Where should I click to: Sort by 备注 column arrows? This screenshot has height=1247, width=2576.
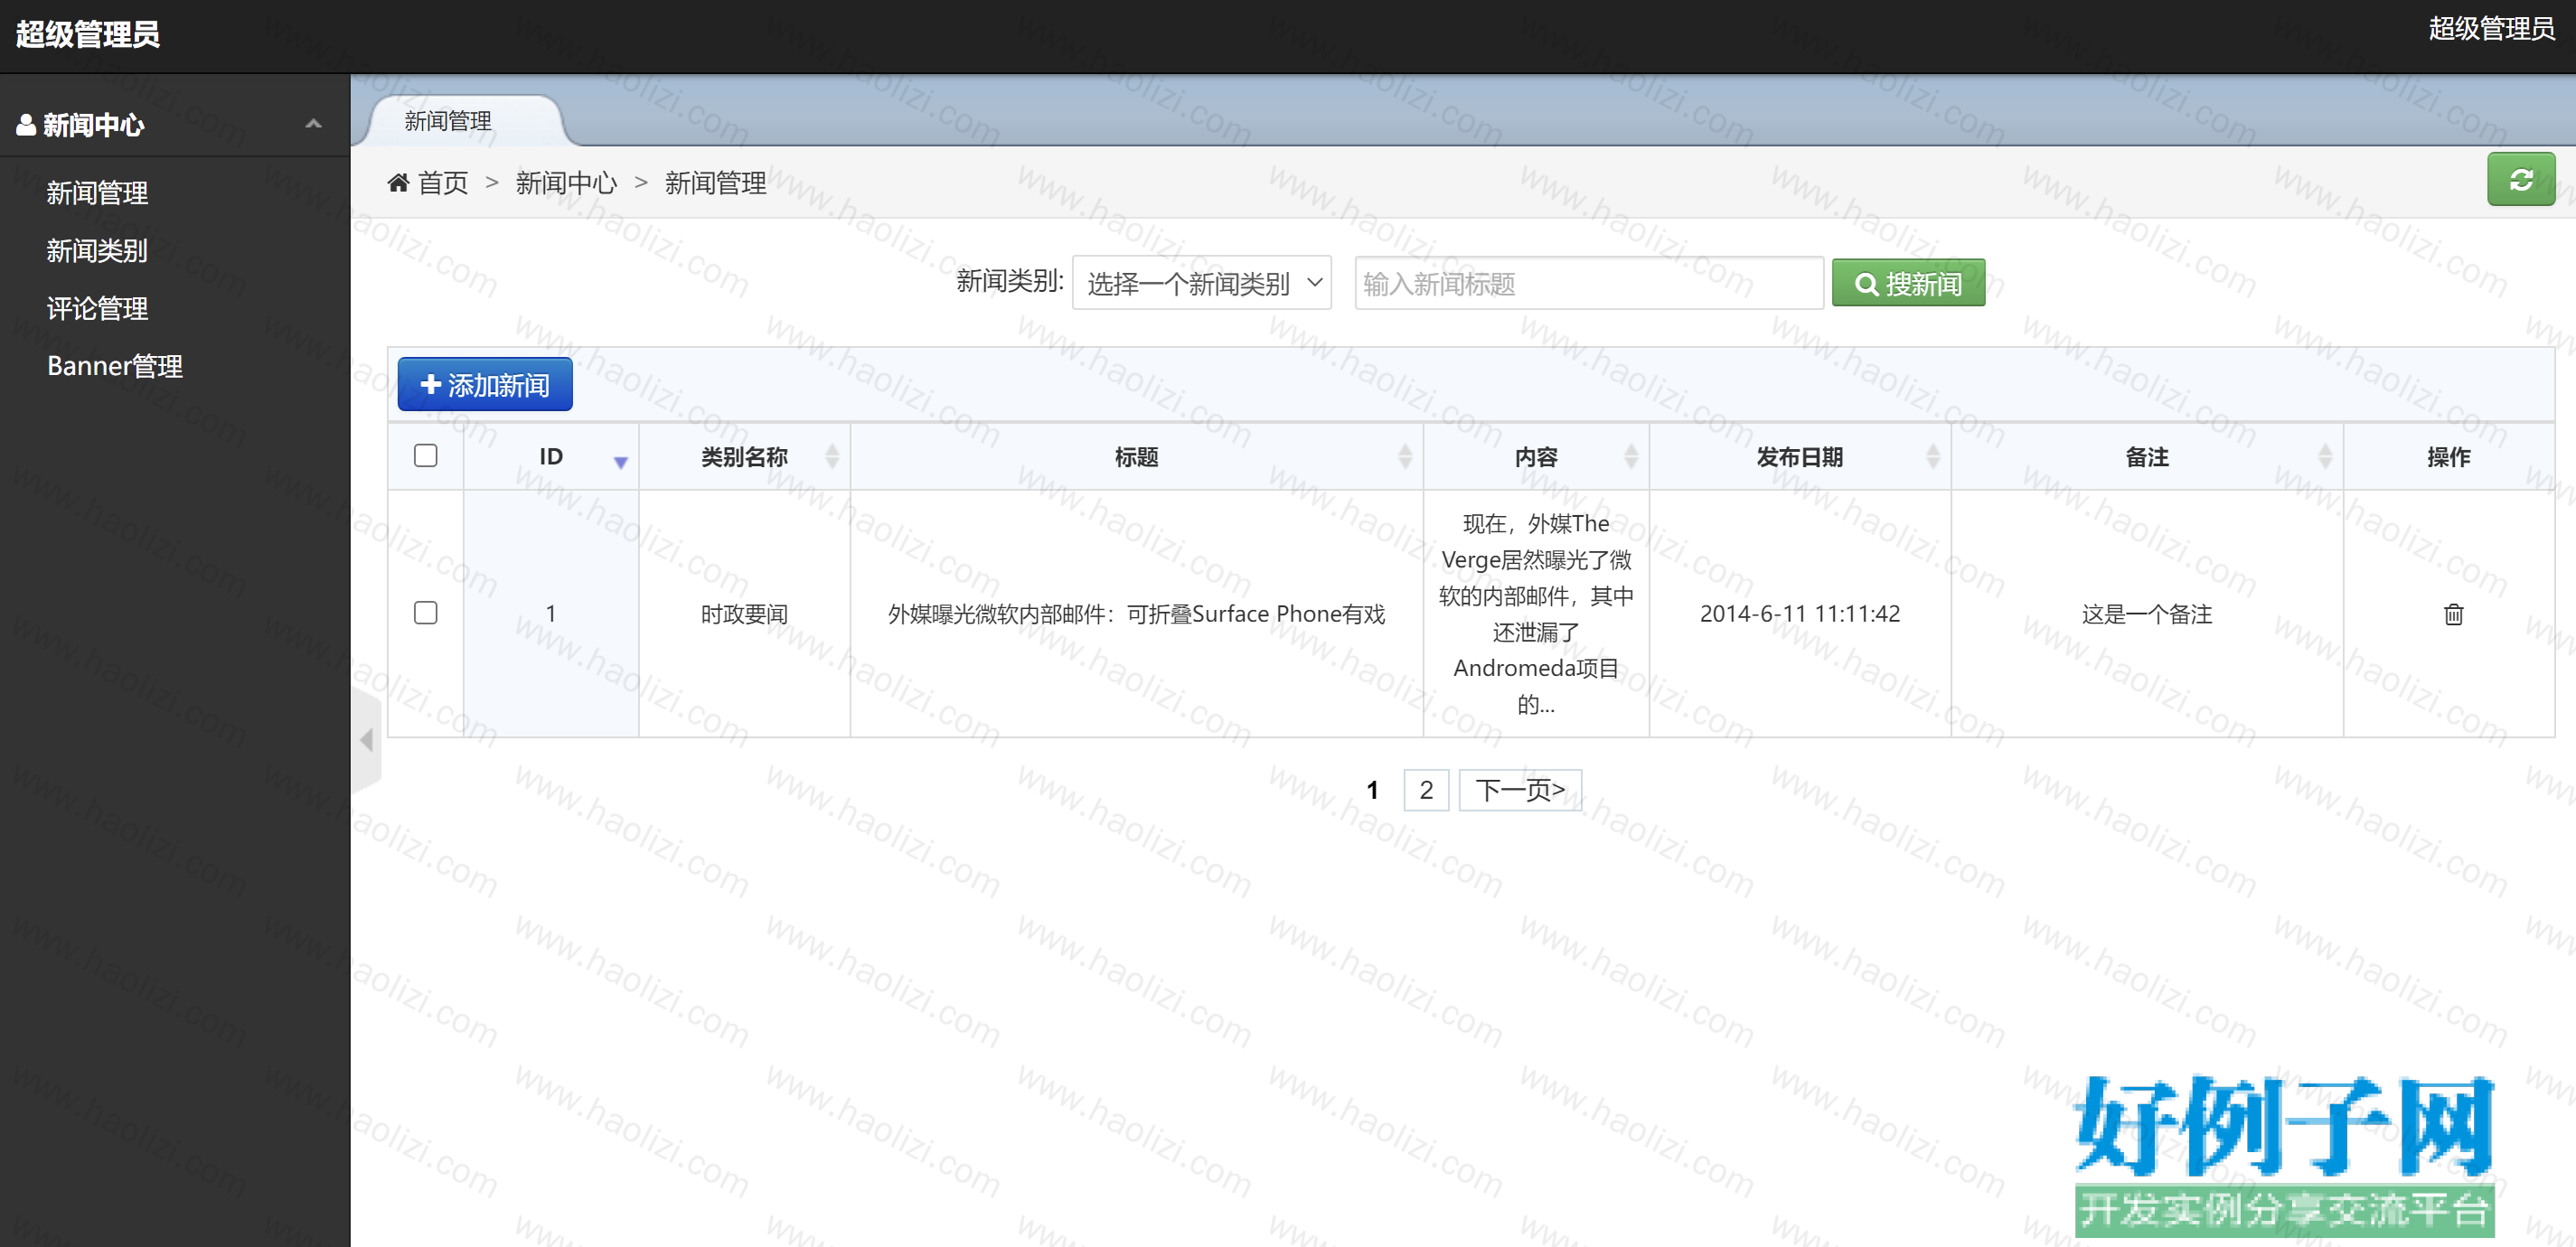tap(2324, 457)
